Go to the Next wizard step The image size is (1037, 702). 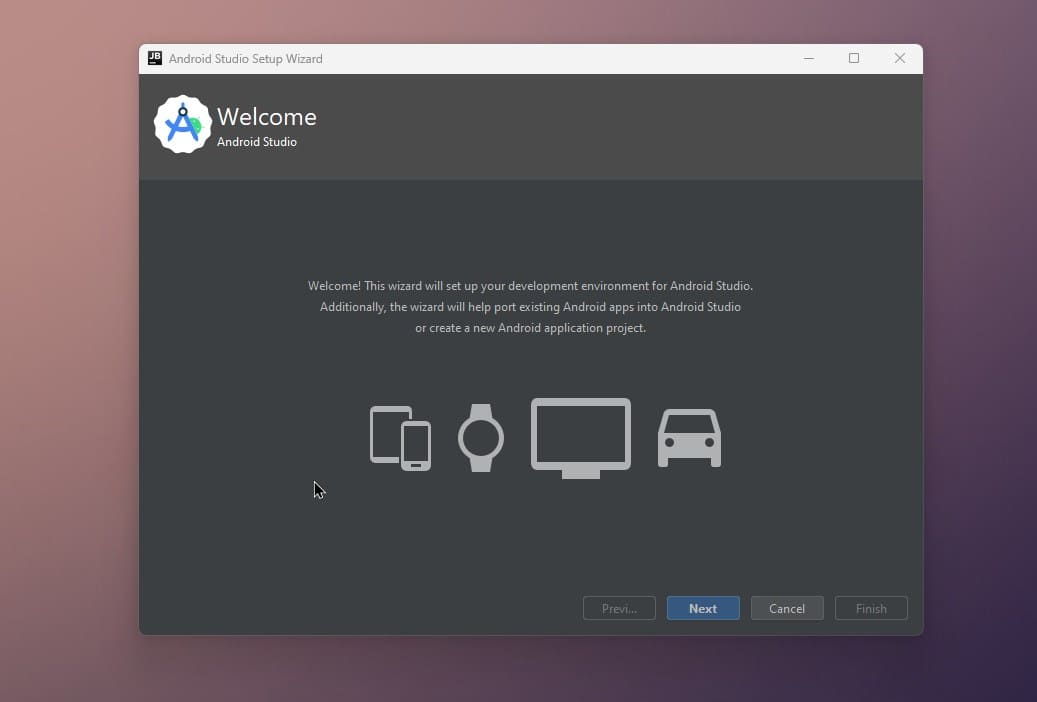click(703, 608)
